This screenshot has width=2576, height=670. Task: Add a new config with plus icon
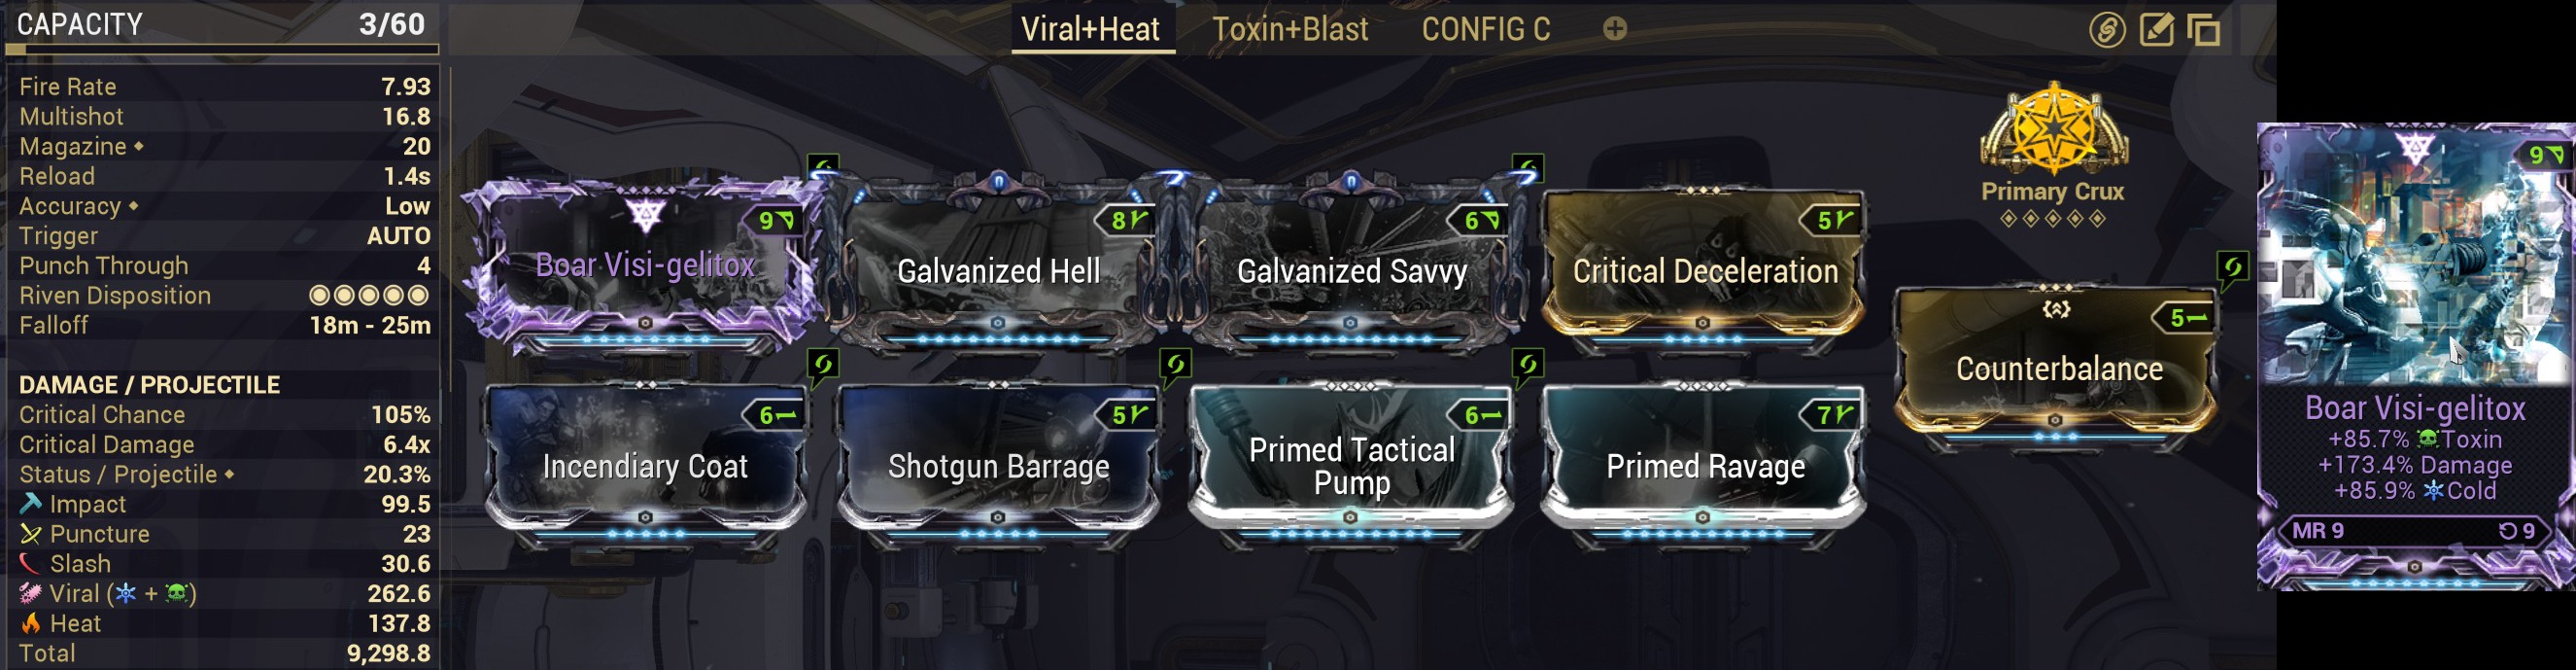click(x=1614, y=29)
